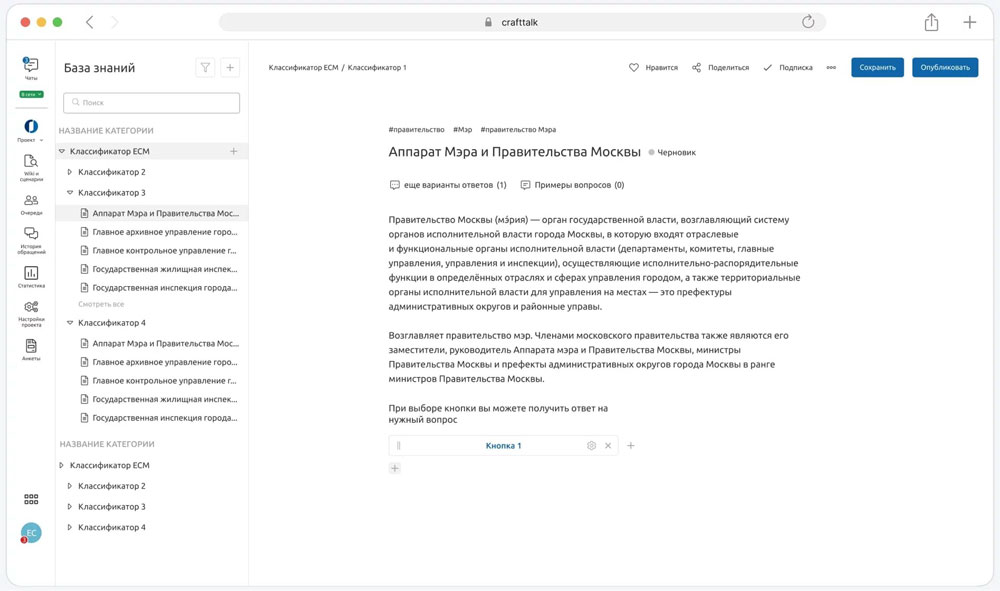
Task: Open Государственная инспекция города under Классификатор 3
Action: (159, 288)
